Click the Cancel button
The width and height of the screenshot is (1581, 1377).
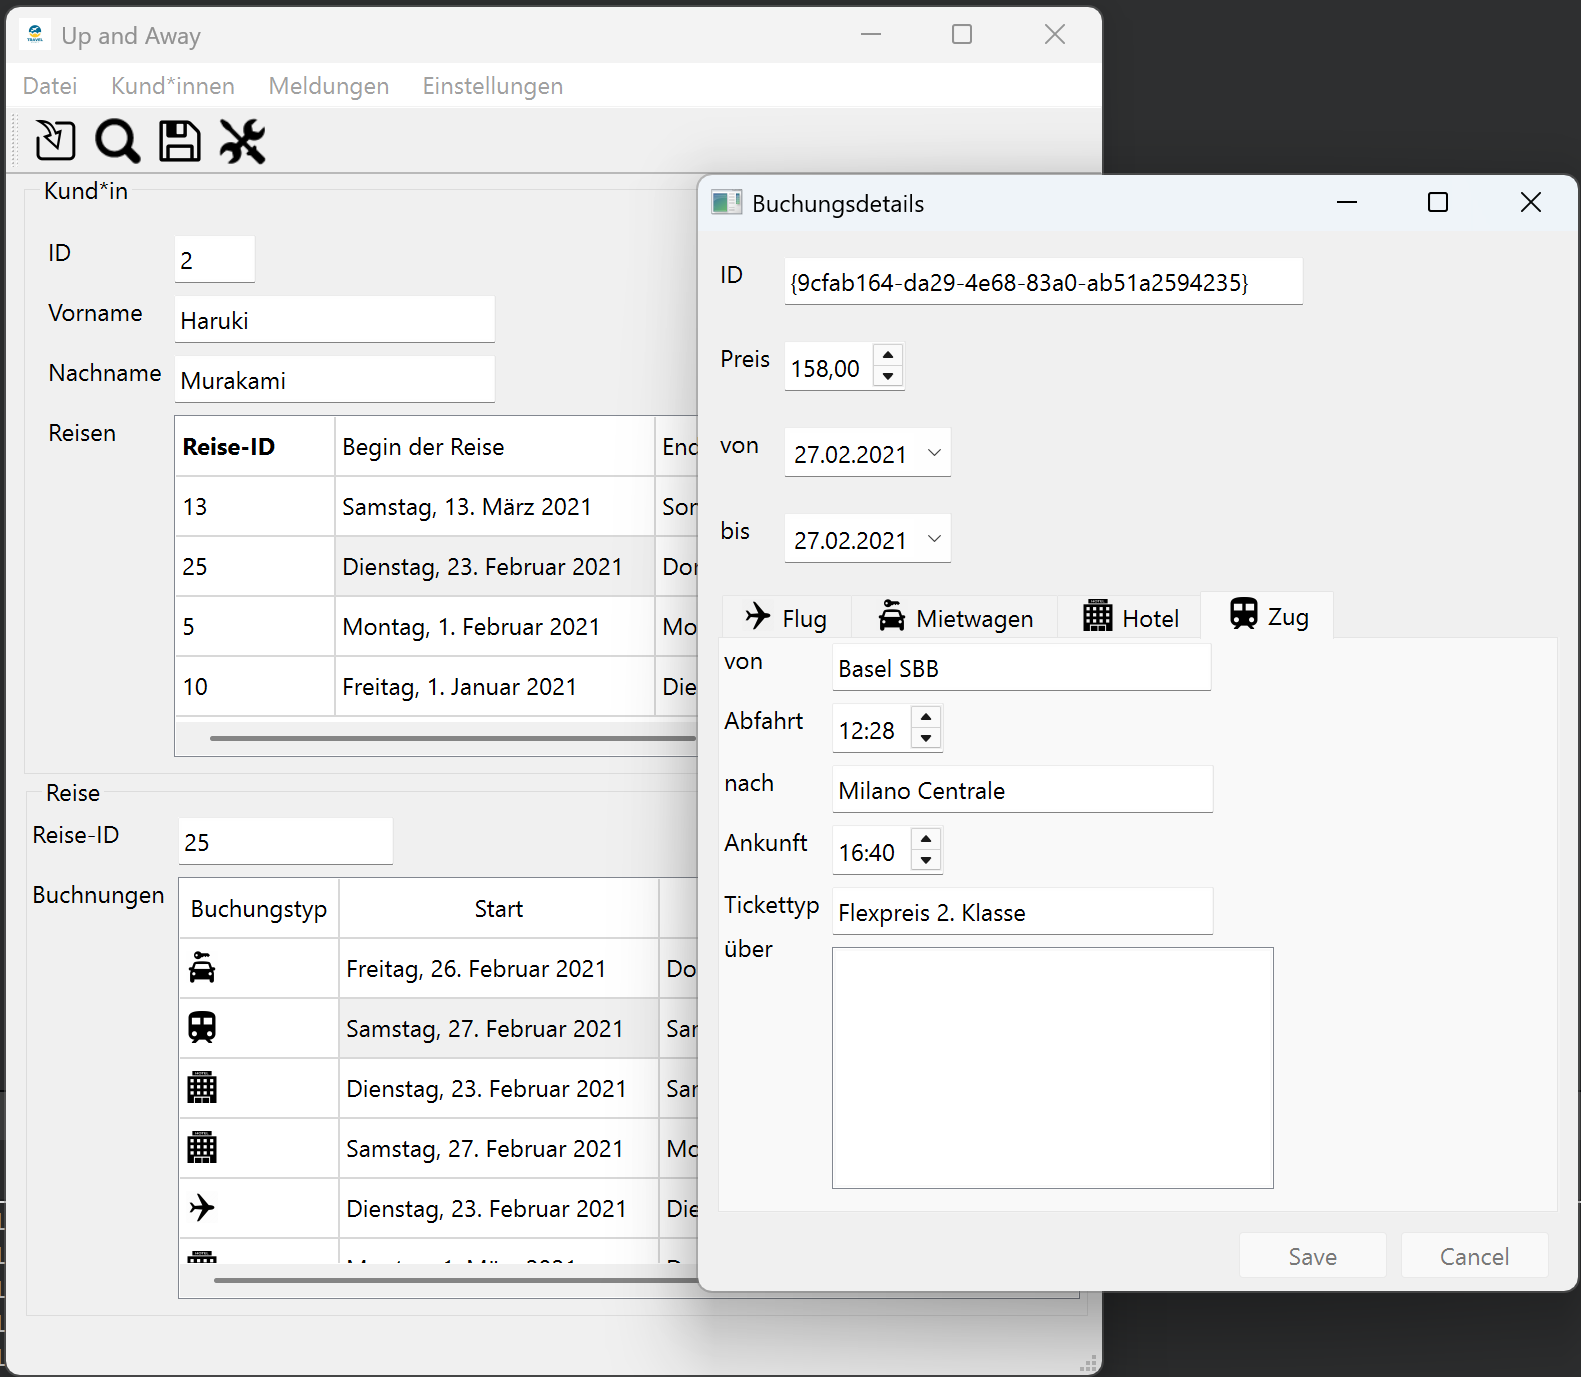coord(1474,1256)
